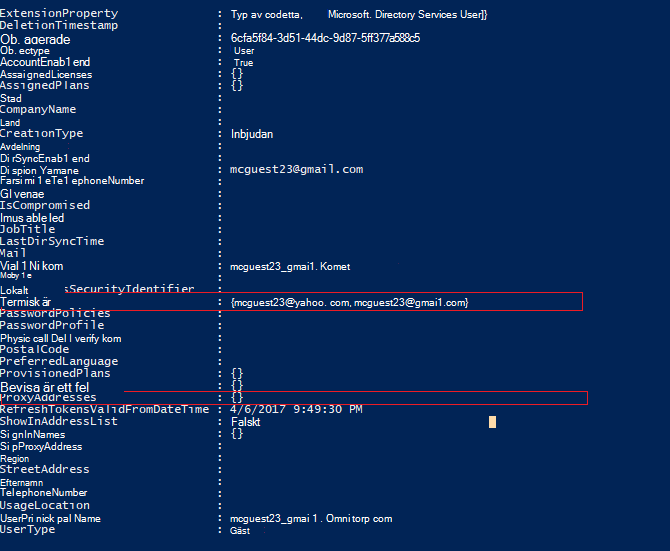Click the SignInNames empty braces value

pos(237,434)
